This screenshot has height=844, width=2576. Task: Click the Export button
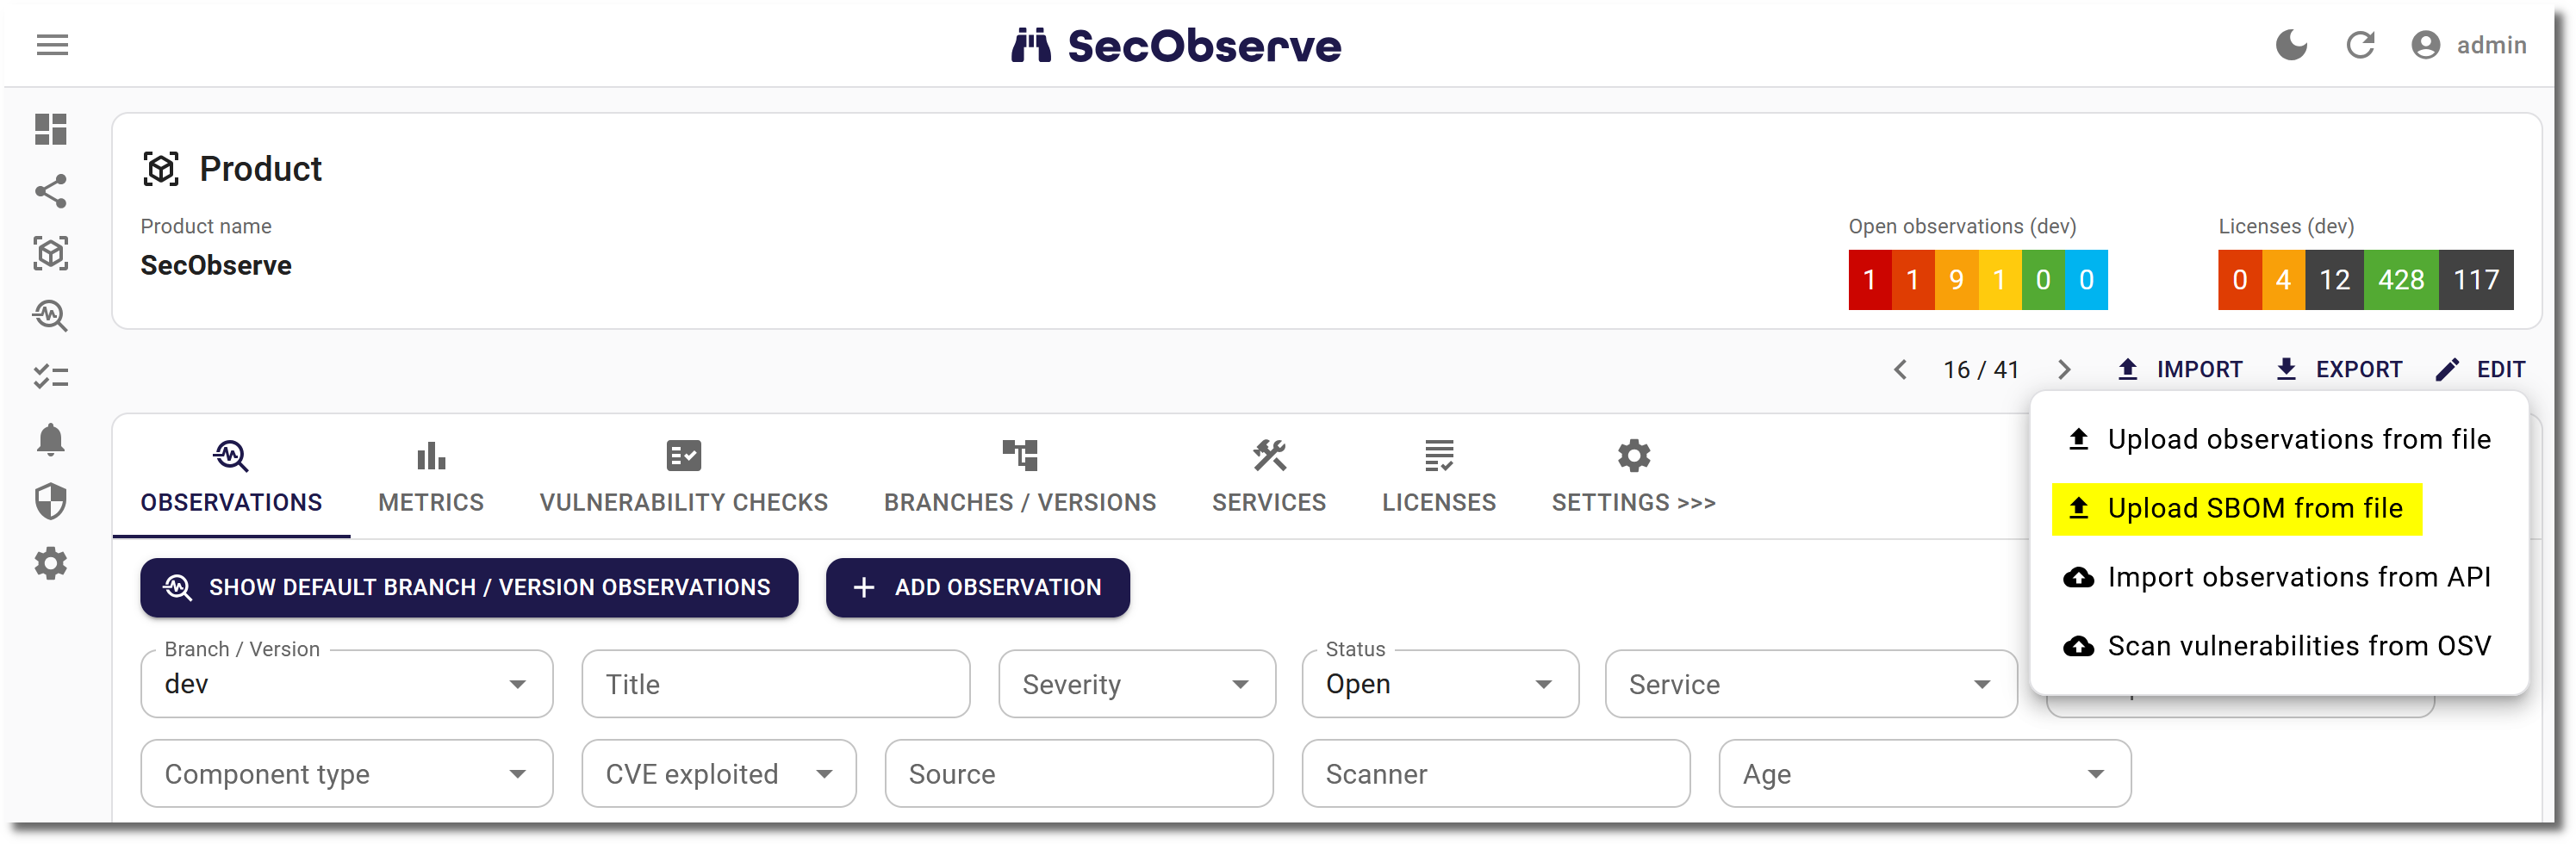[x=2339, y=370]
